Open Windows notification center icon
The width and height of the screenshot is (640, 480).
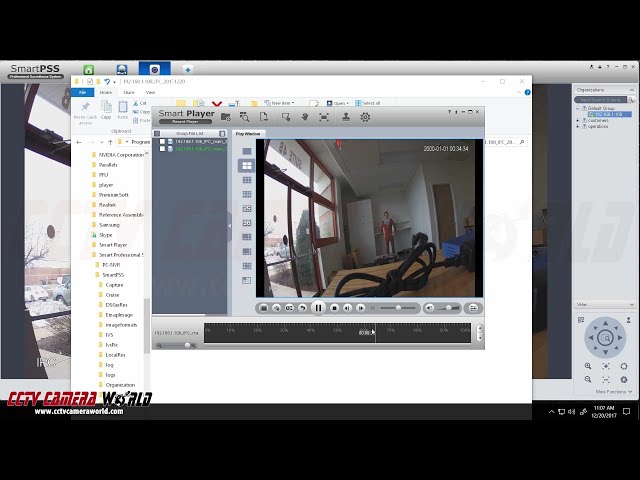pyautogui.click(x=627, y=411)
